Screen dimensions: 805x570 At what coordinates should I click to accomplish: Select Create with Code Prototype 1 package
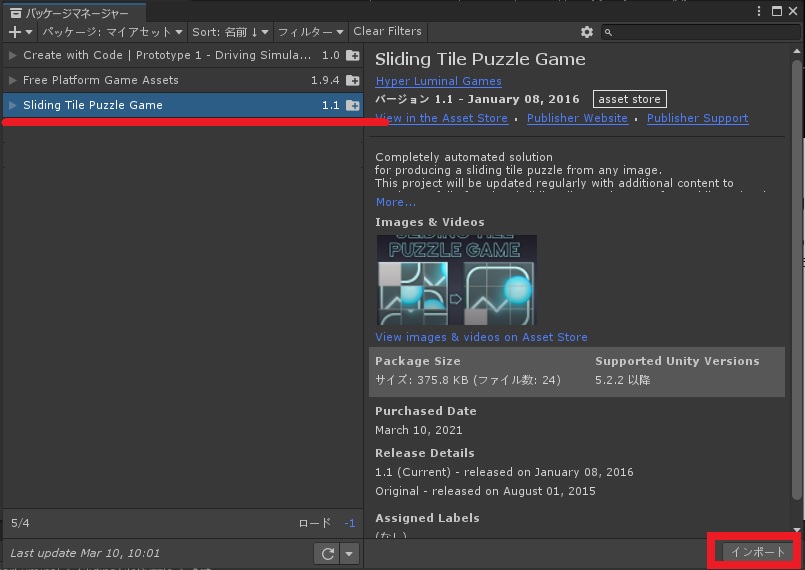coord(183,55)
